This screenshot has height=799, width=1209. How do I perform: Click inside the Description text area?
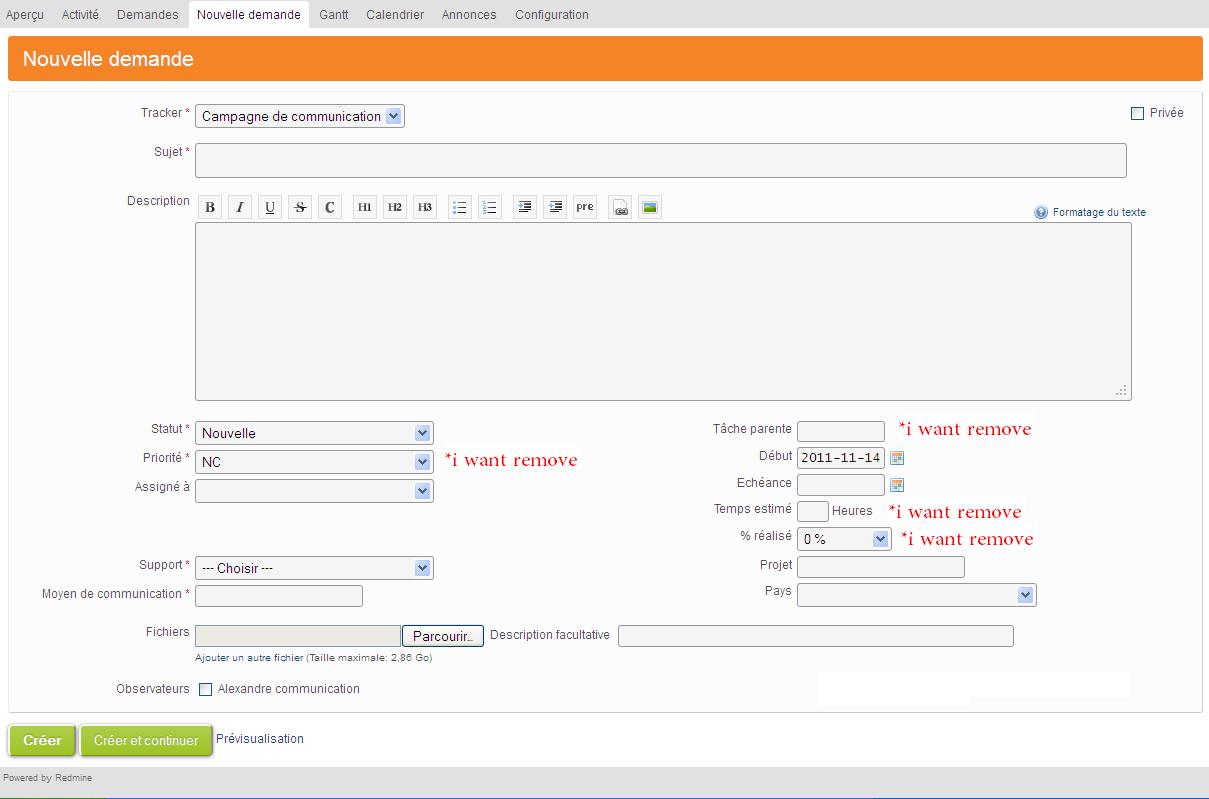[x=663, y=311]
